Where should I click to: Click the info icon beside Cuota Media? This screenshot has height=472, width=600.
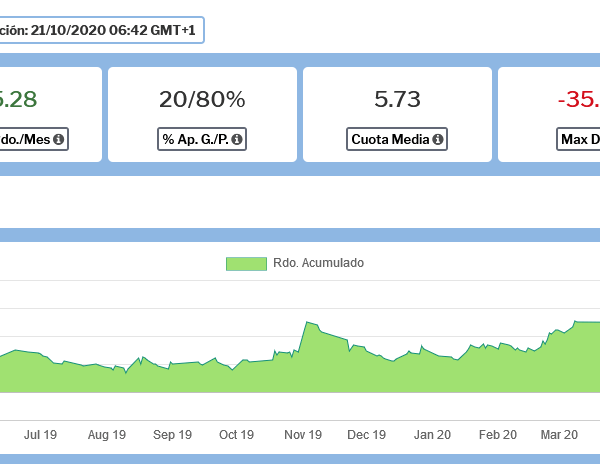438,139
